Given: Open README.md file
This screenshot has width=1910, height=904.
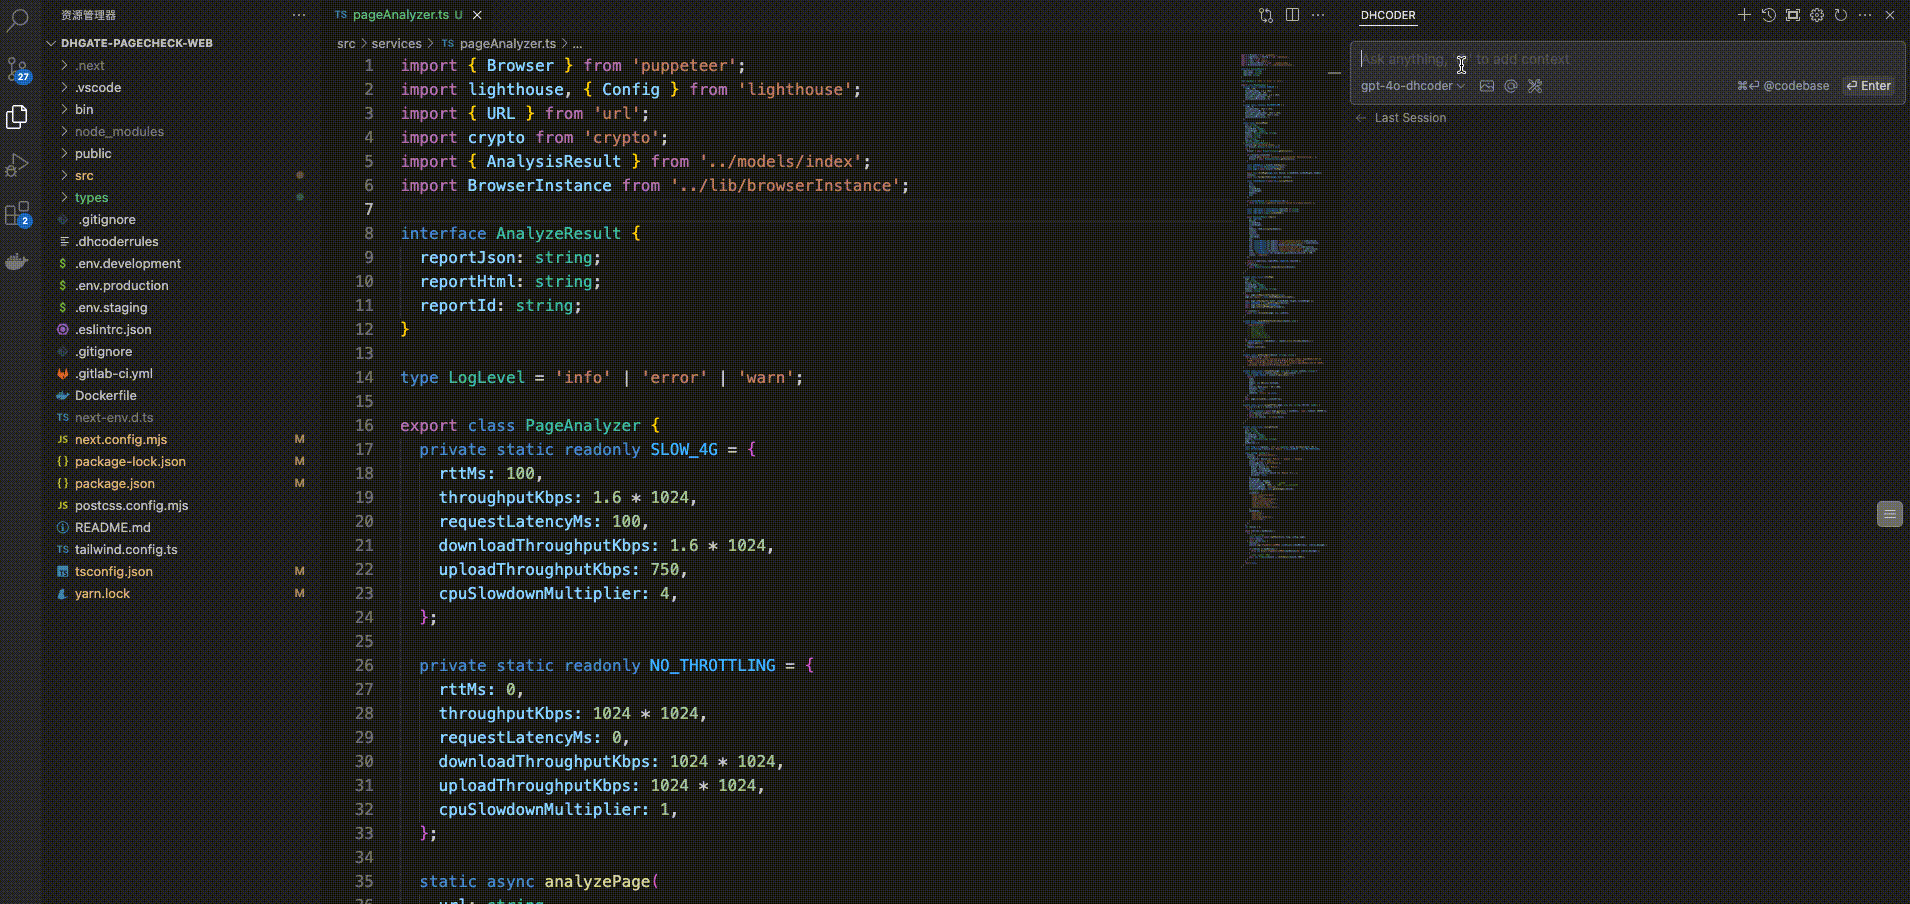Looking at the screenshot, I should 112,527.
